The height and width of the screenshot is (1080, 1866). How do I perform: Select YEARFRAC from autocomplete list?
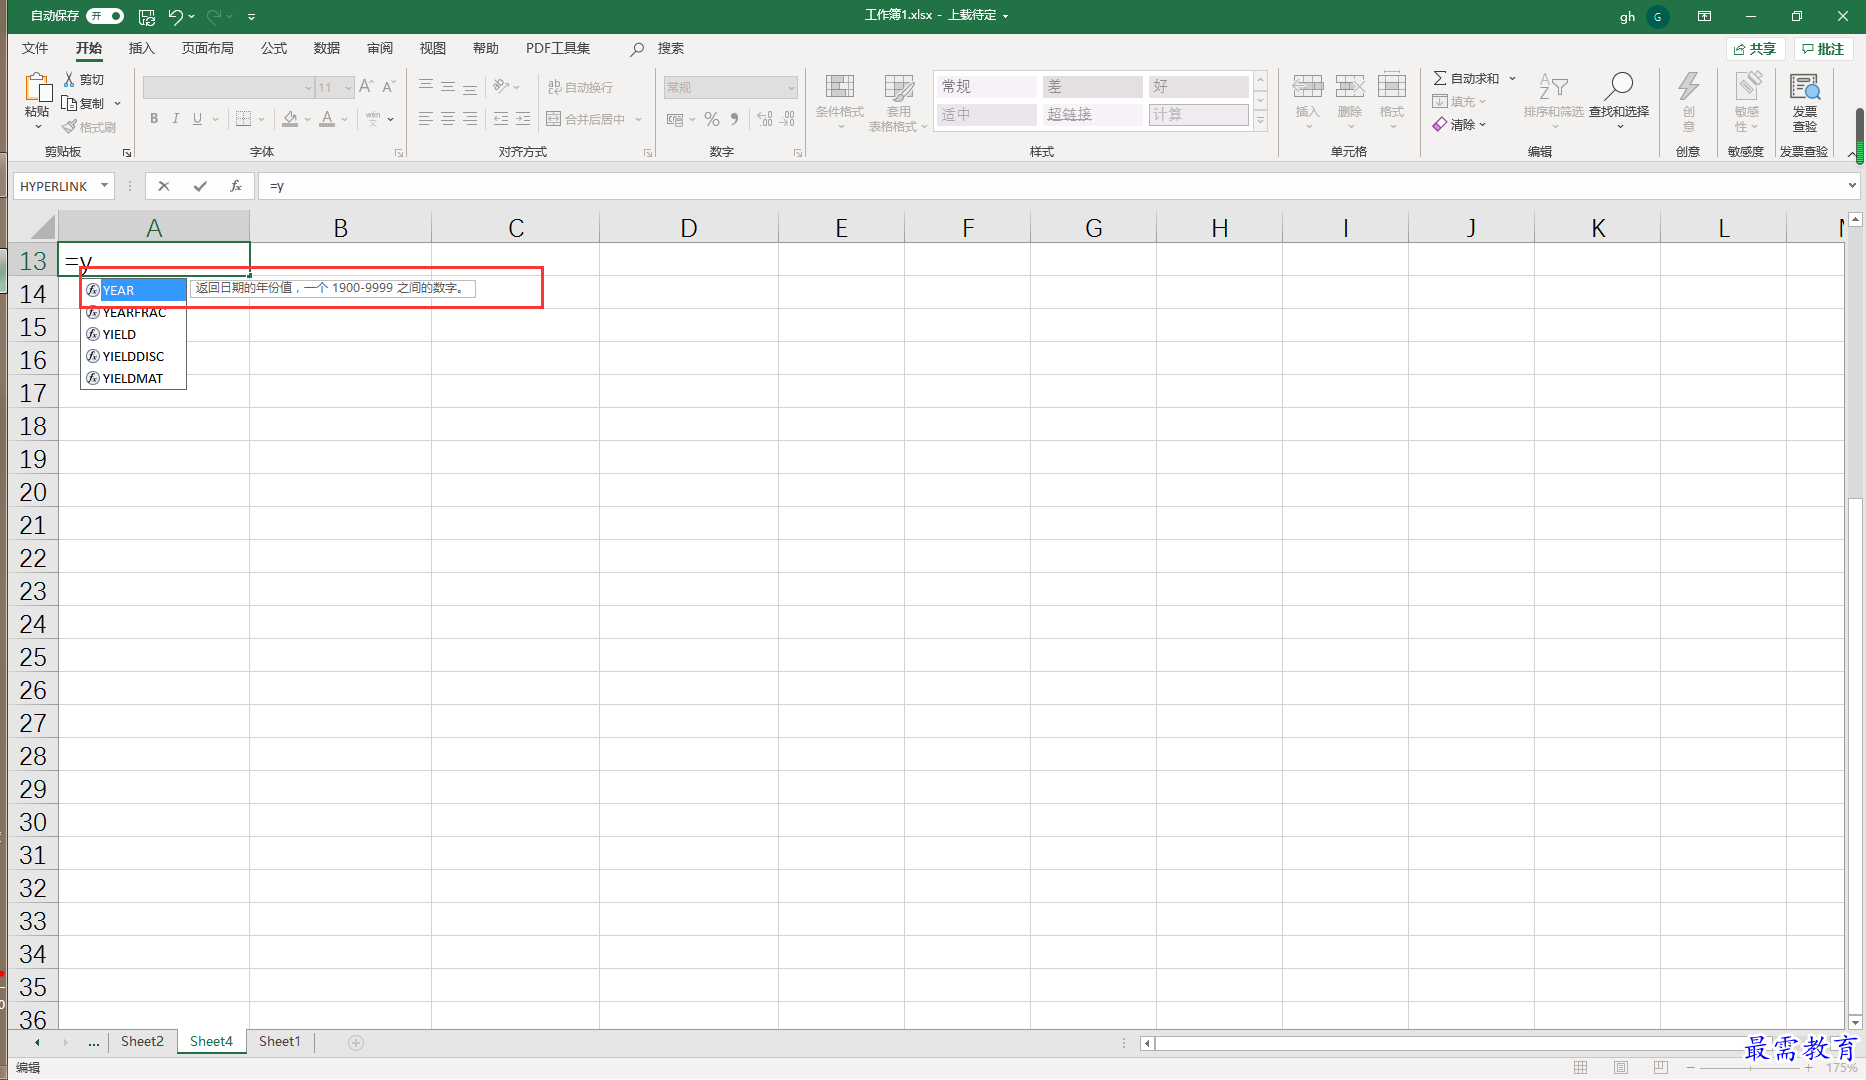[134, 312]
